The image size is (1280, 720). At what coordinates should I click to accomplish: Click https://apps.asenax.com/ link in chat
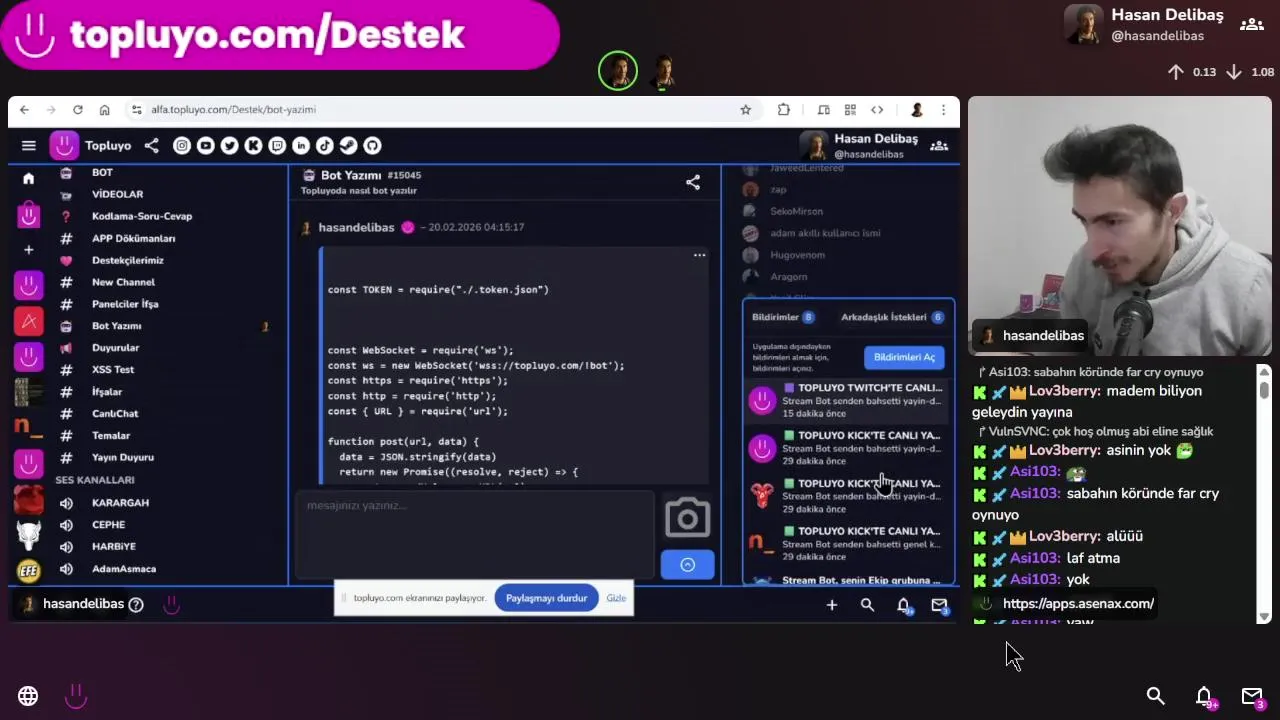pos(1078,604)
